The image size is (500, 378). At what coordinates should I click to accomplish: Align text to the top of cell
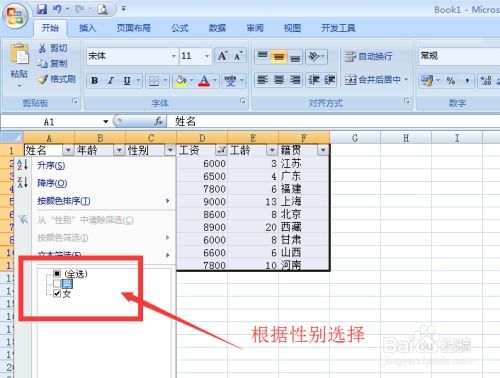(263, 56)
